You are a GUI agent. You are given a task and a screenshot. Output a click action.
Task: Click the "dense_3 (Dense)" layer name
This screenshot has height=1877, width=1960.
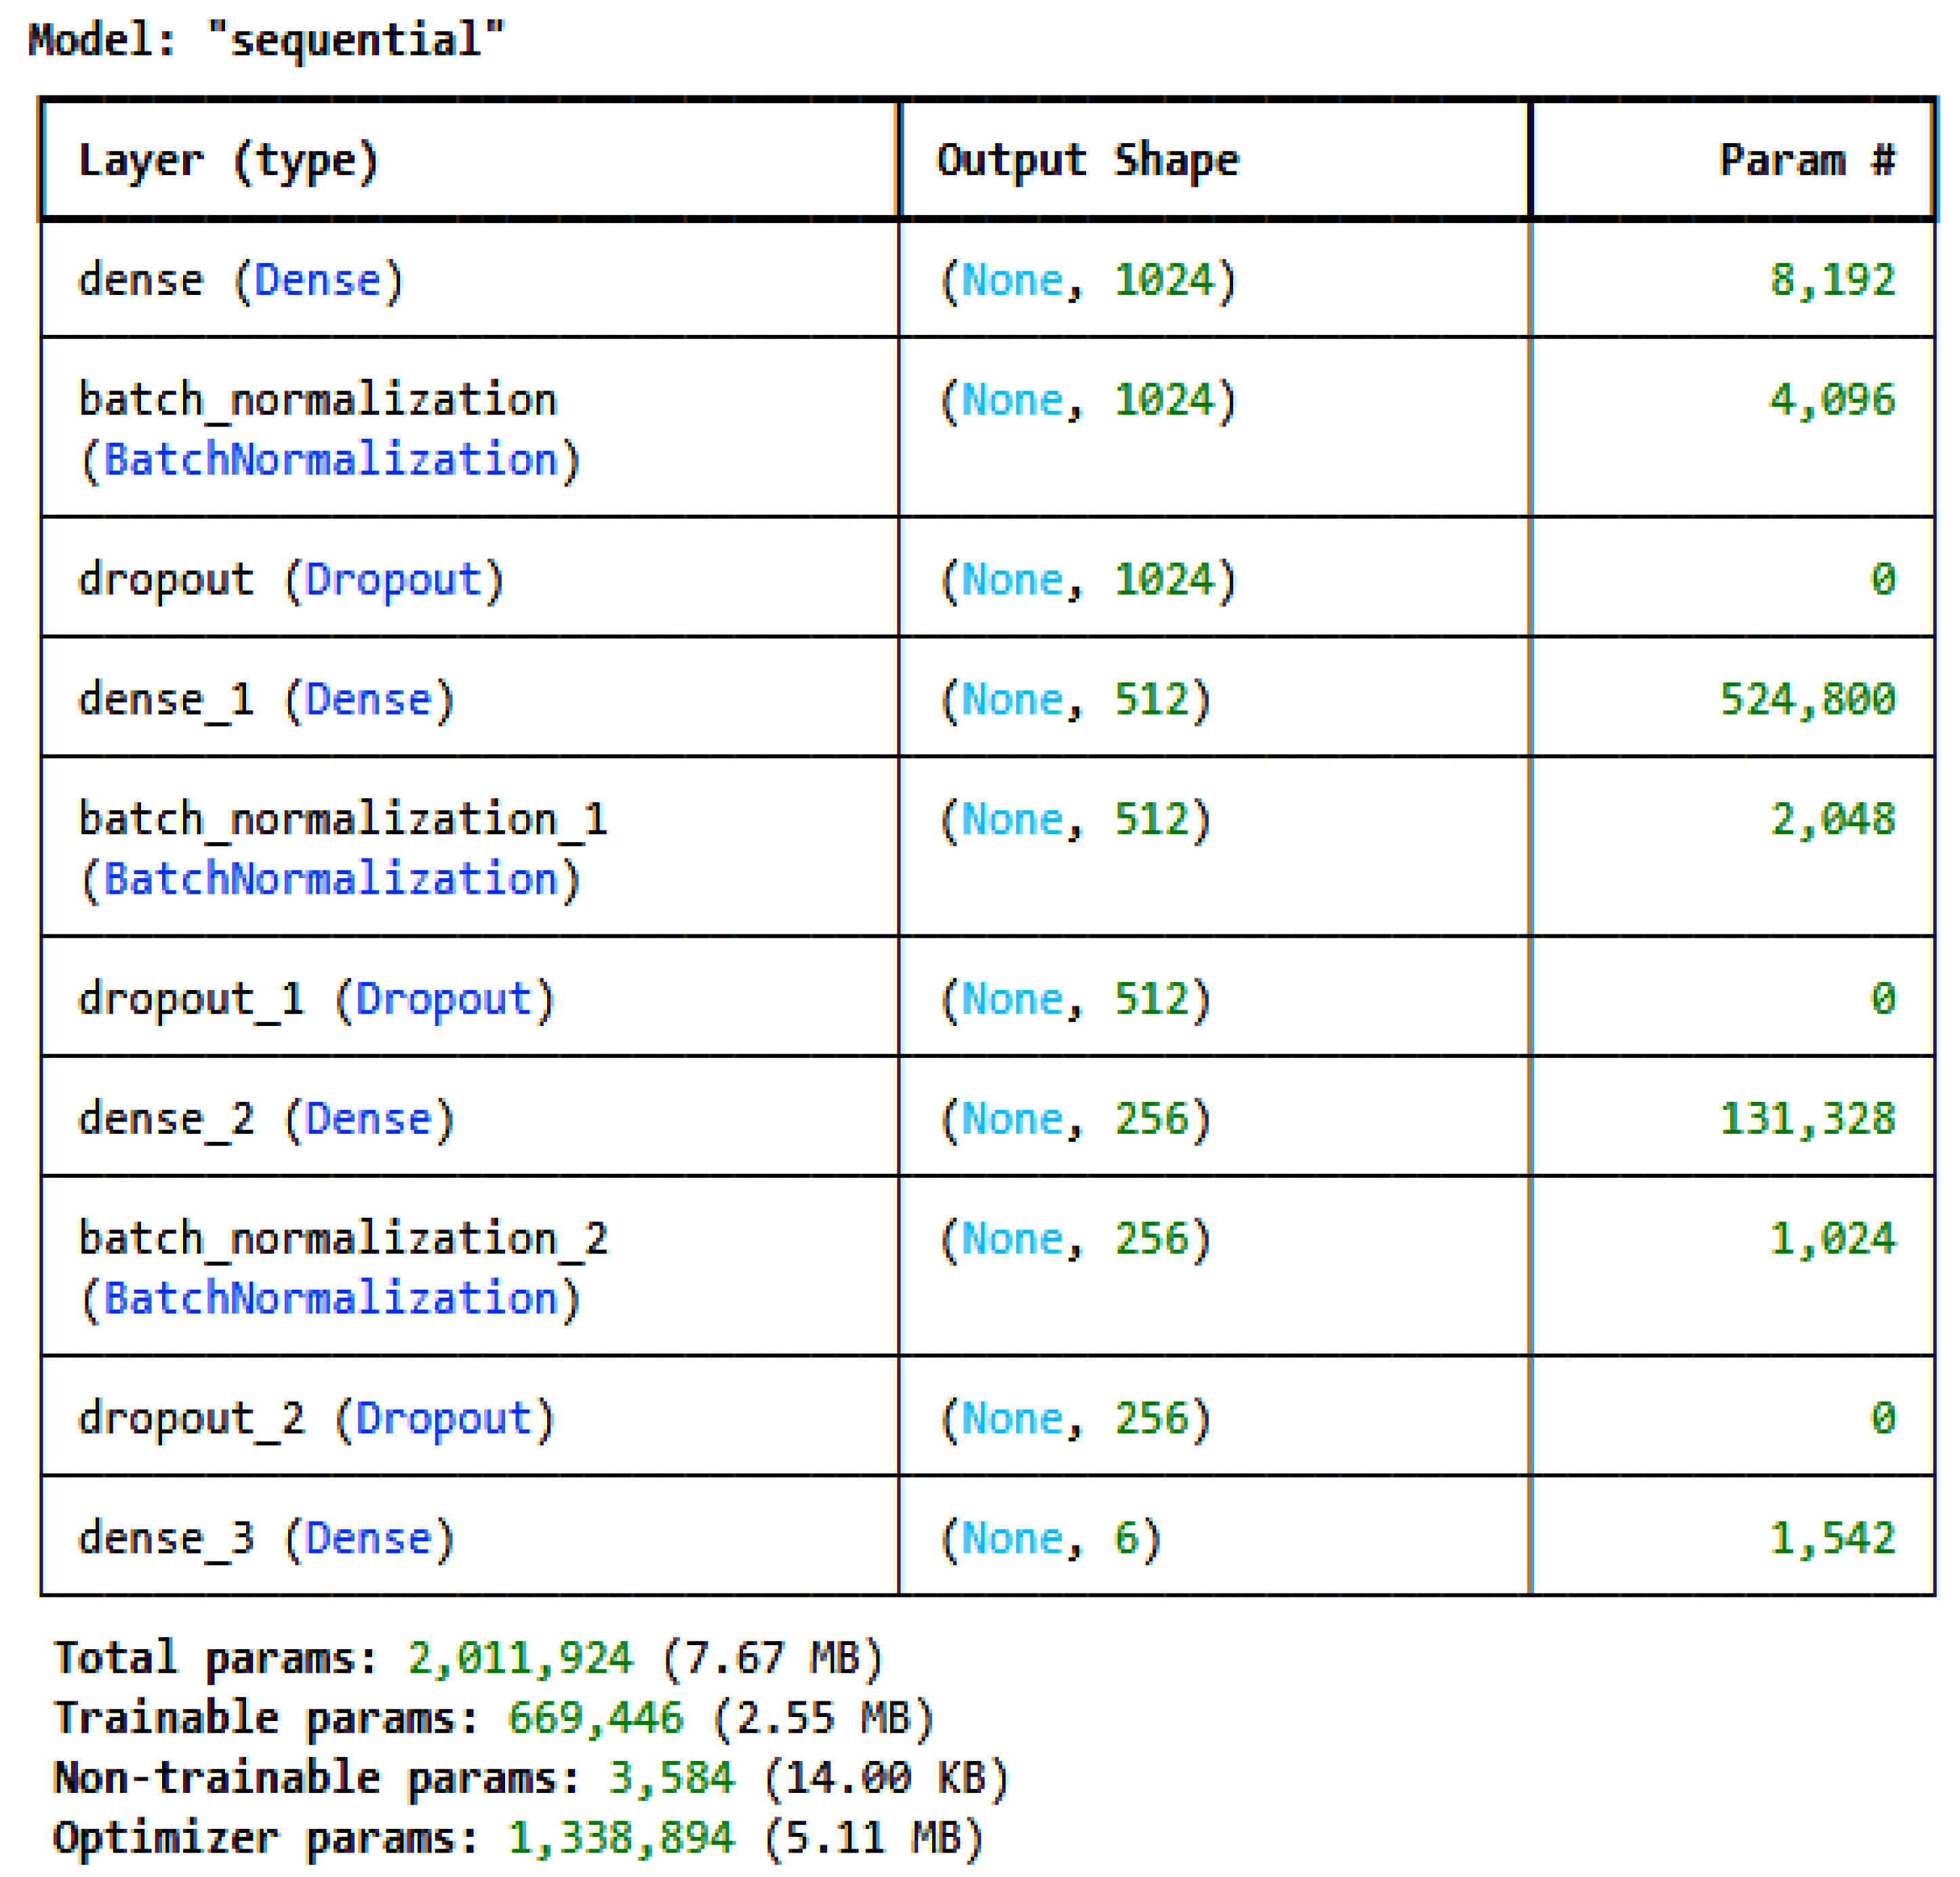coord(266,1539)
